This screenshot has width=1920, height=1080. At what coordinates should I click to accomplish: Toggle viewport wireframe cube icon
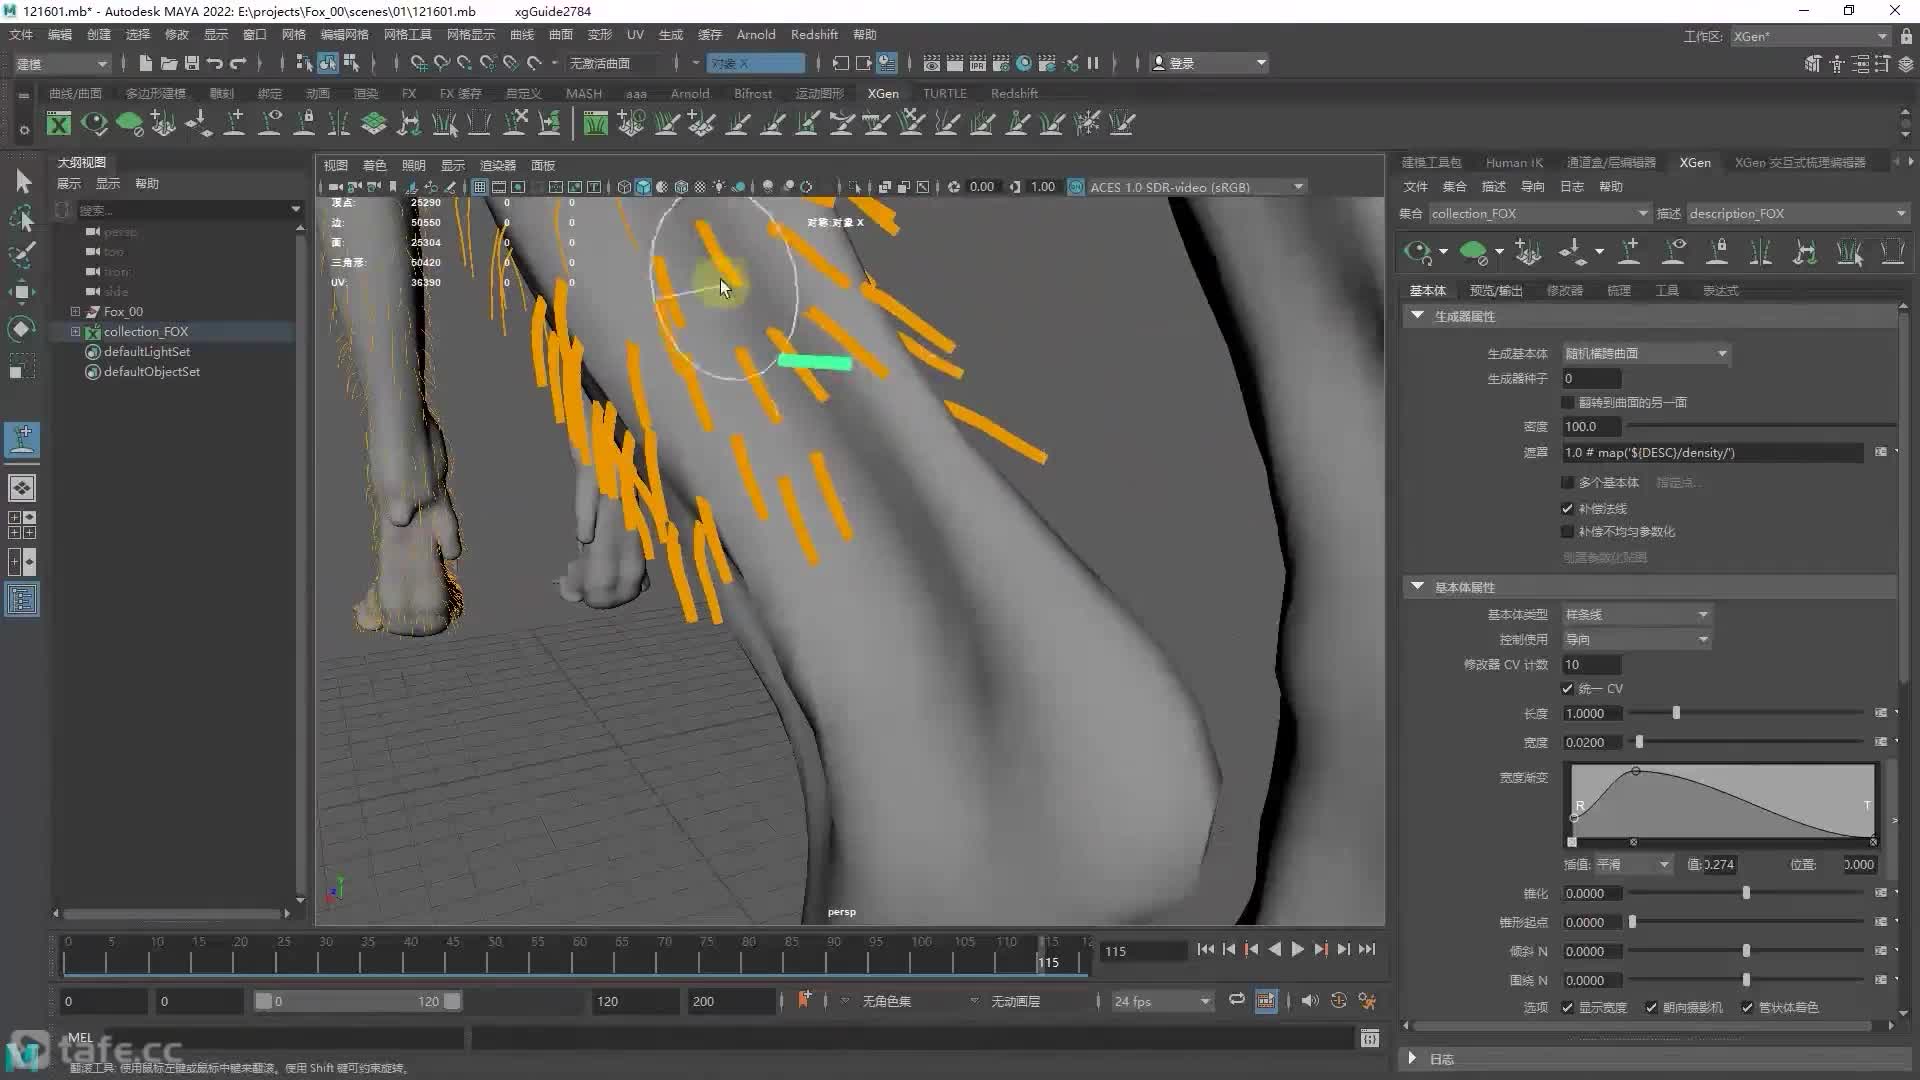(624, 187)
